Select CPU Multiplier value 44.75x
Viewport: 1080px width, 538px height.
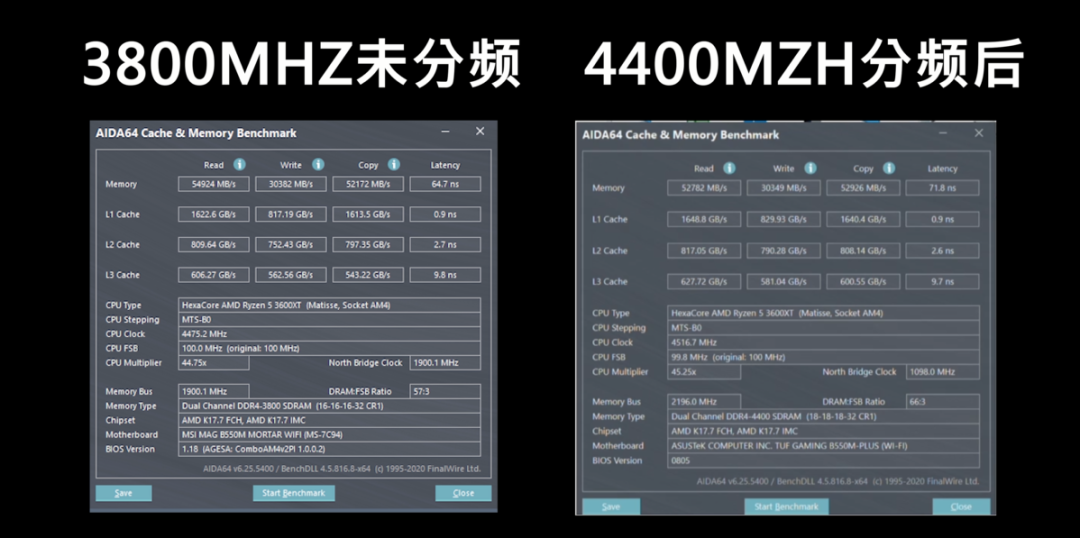(214, 363)
